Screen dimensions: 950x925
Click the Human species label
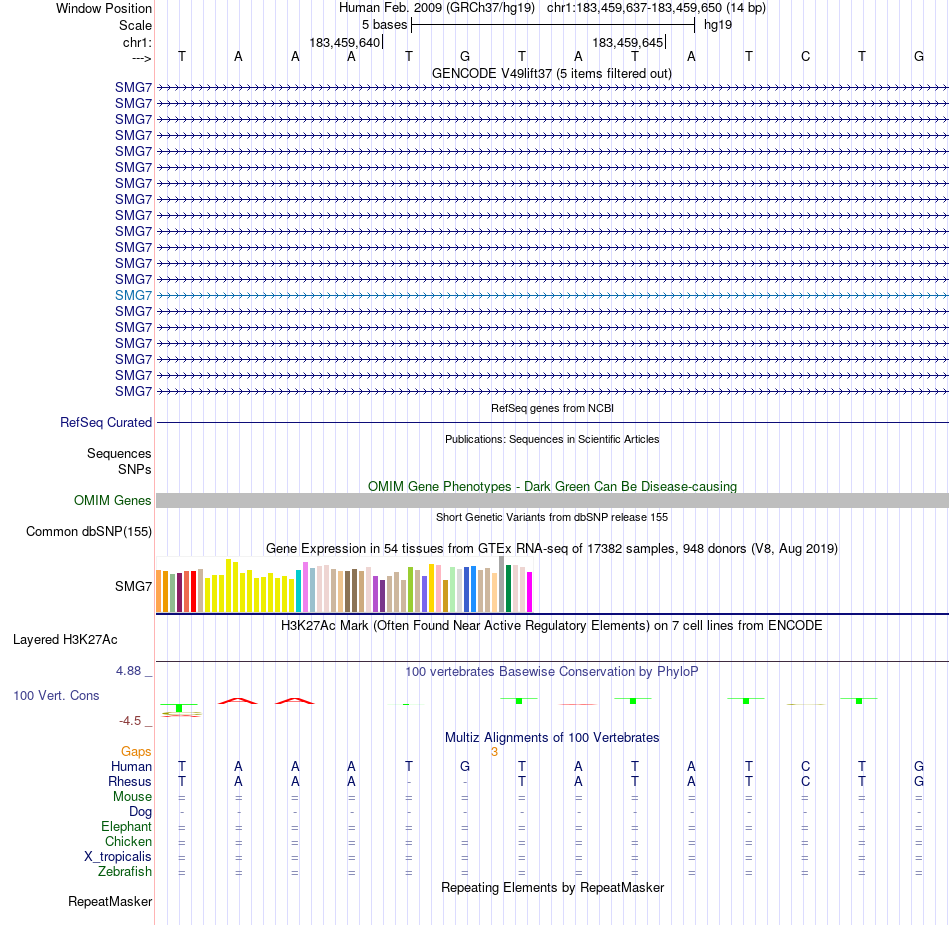(x=131, y=766)
